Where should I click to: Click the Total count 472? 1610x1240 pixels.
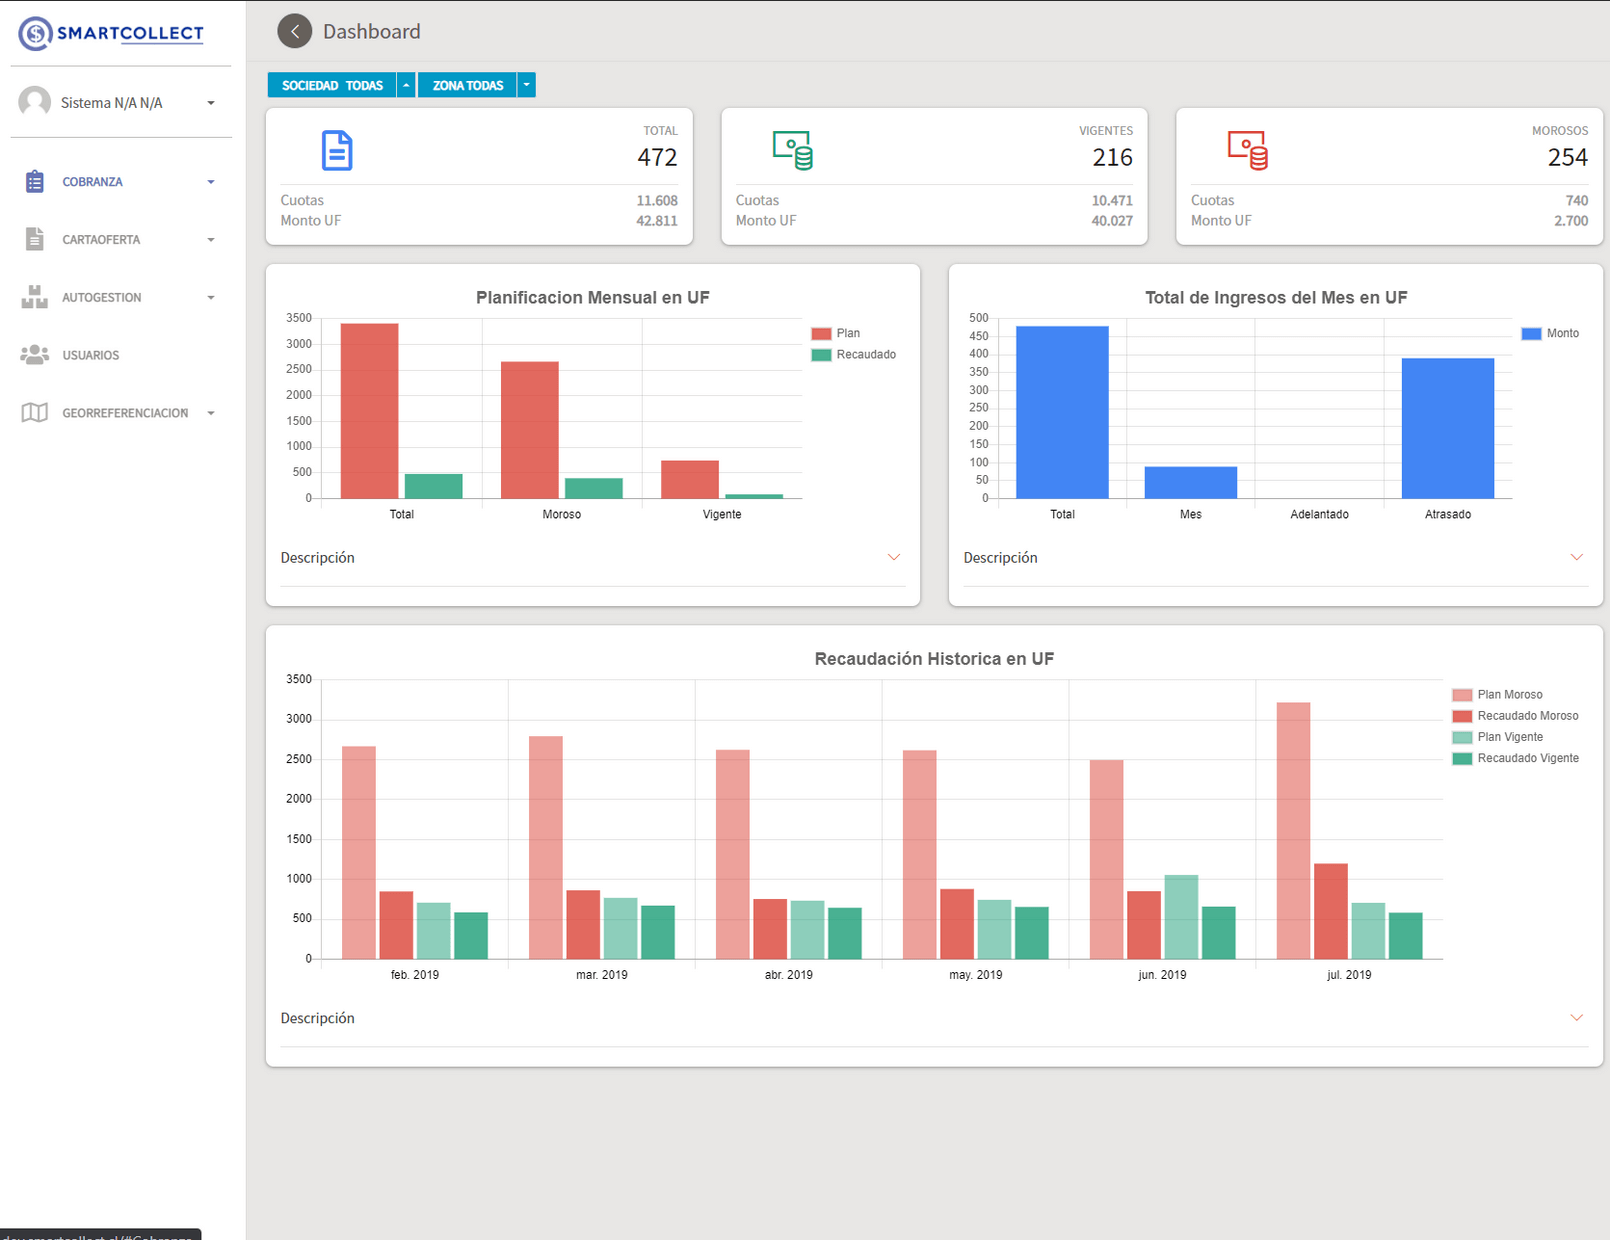pos(658,157)
